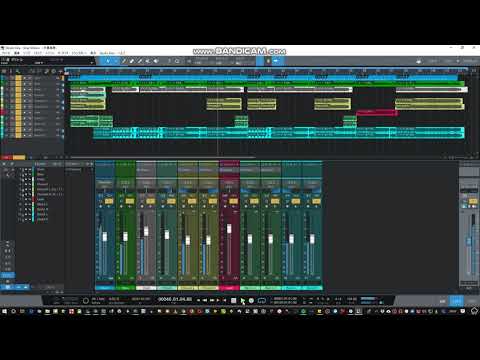Image resolution: width=480 pixels, height=360 pixels.
Task: Click the Play button in transport
Action: pyautogui.click(x=242, y=301)
